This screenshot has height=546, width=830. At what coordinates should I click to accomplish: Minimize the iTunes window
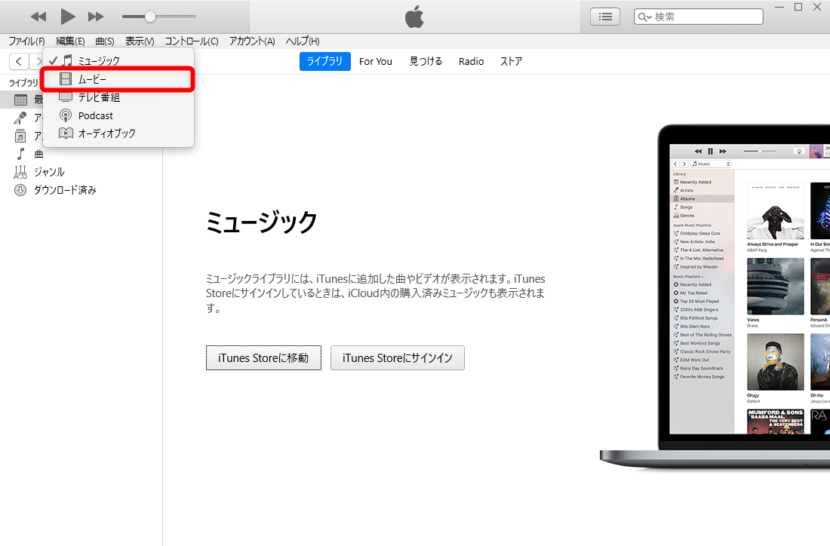[x=779, y=7]
